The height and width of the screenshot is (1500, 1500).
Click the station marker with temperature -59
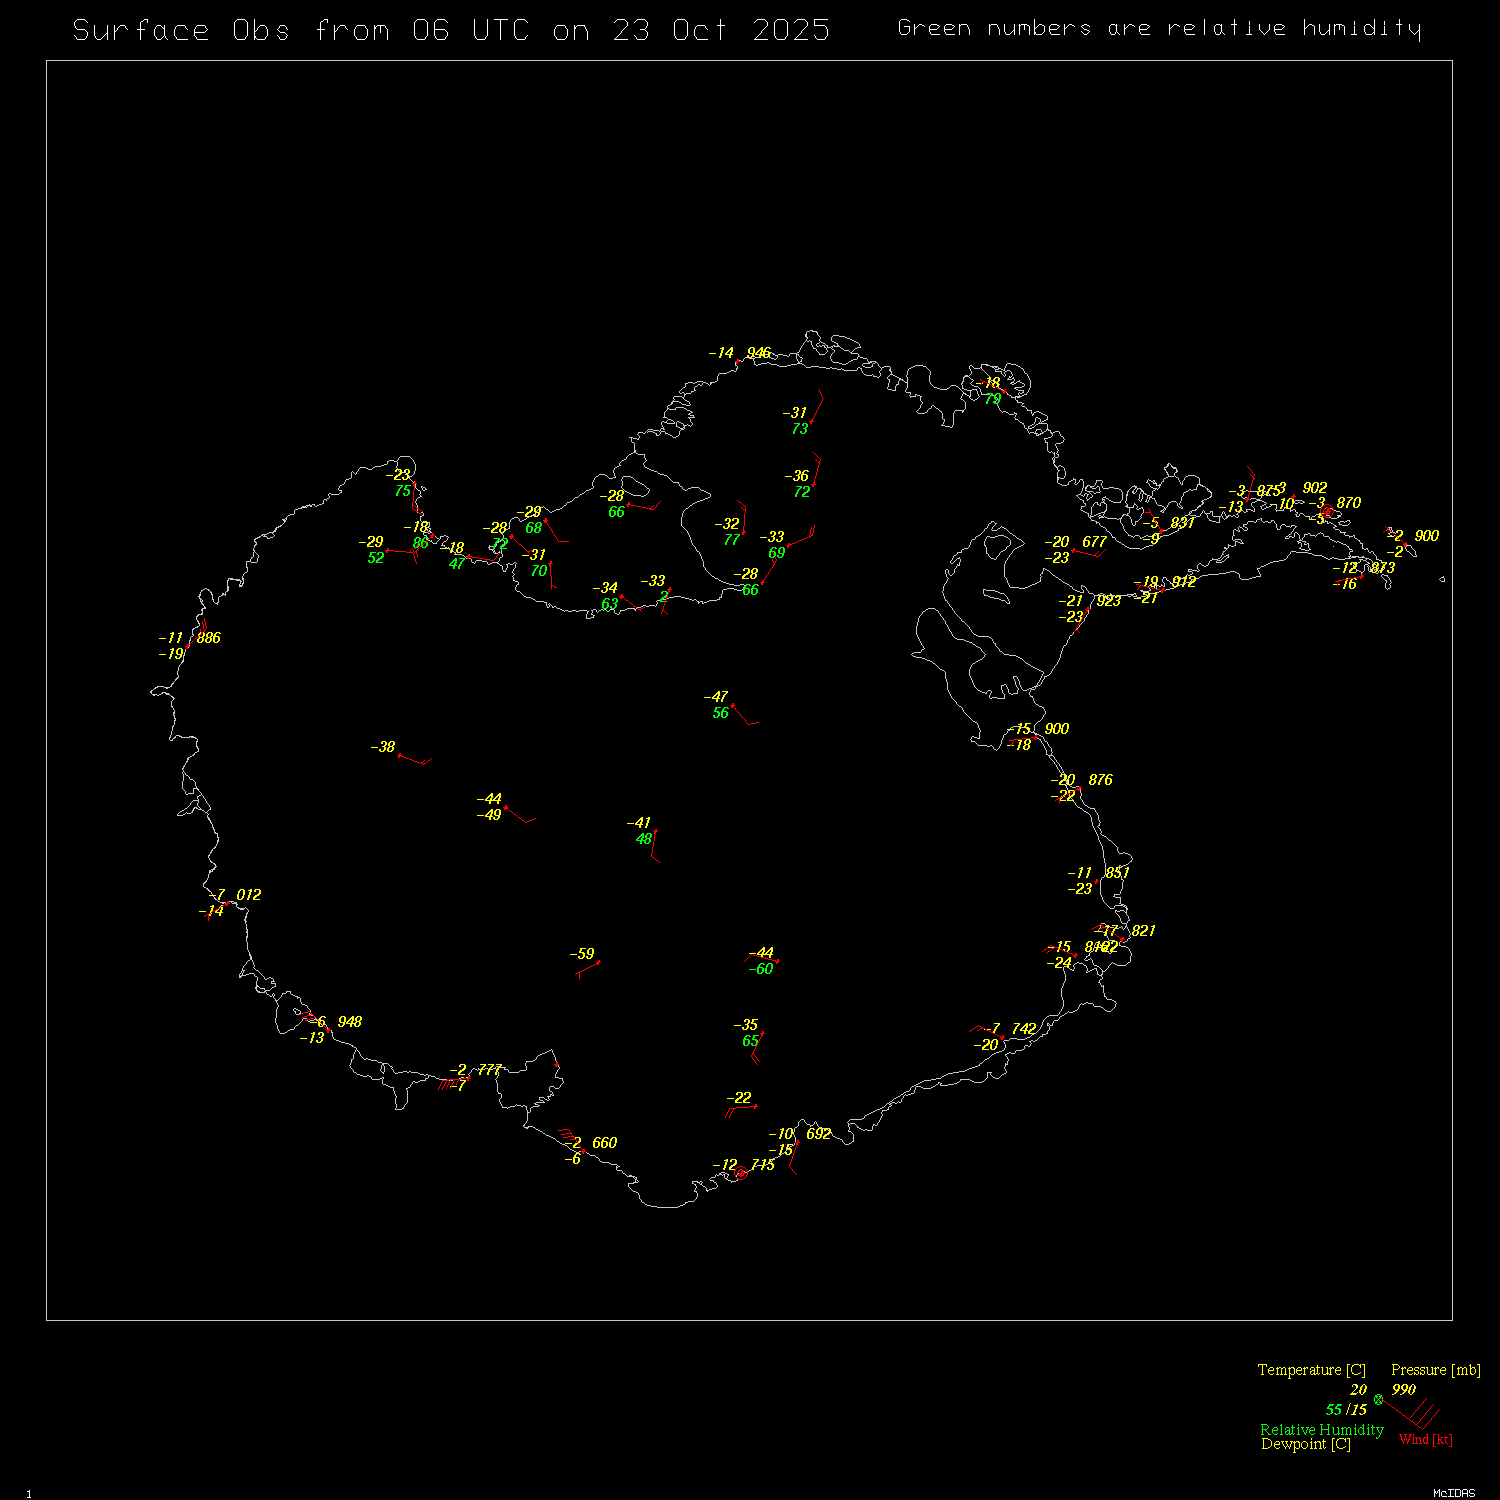tap(598, 963)
